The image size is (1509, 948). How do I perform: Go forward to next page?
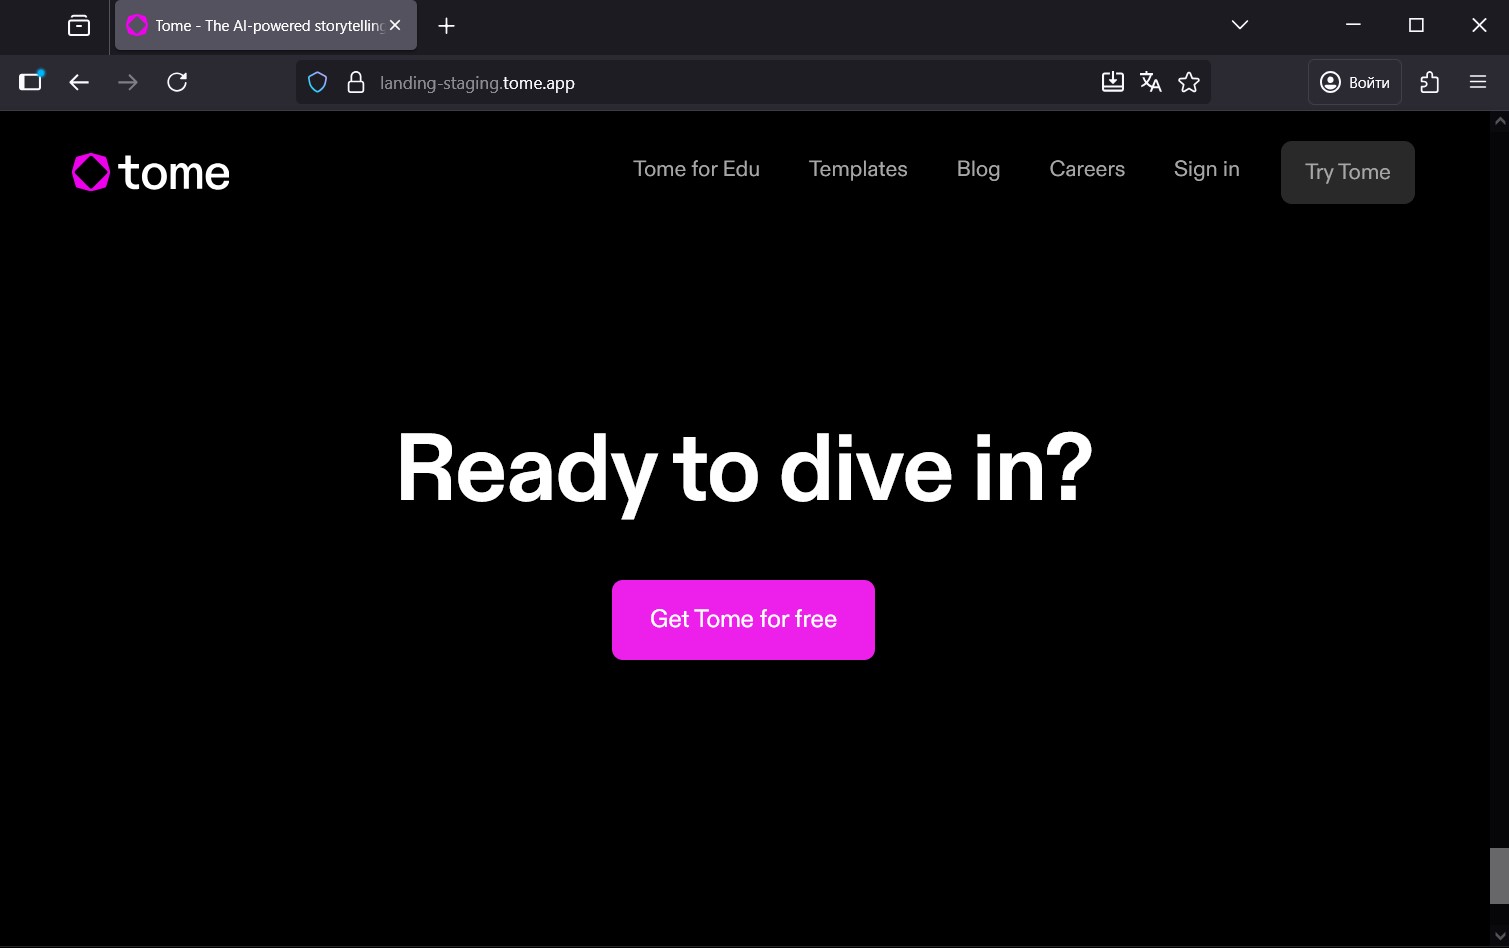(x=128, y=82)
